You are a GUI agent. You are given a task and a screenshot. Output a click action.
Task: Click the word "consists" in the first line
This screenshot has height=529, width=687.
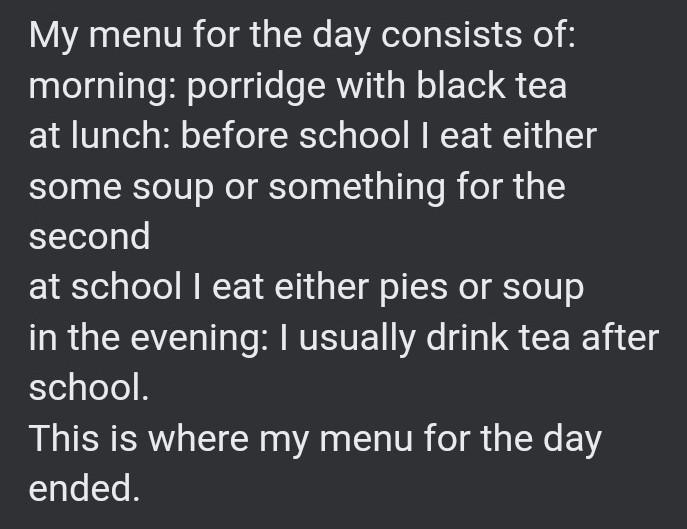451,34
